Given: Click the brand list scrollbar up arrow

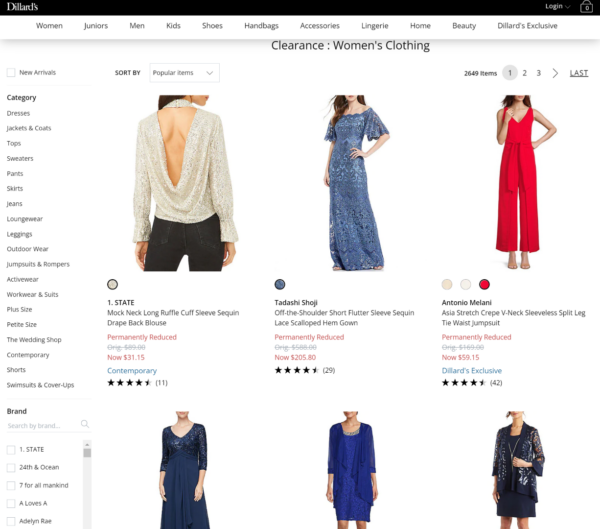Looking at the screenshot, I should pyautogui.click(x=87, y=444).
